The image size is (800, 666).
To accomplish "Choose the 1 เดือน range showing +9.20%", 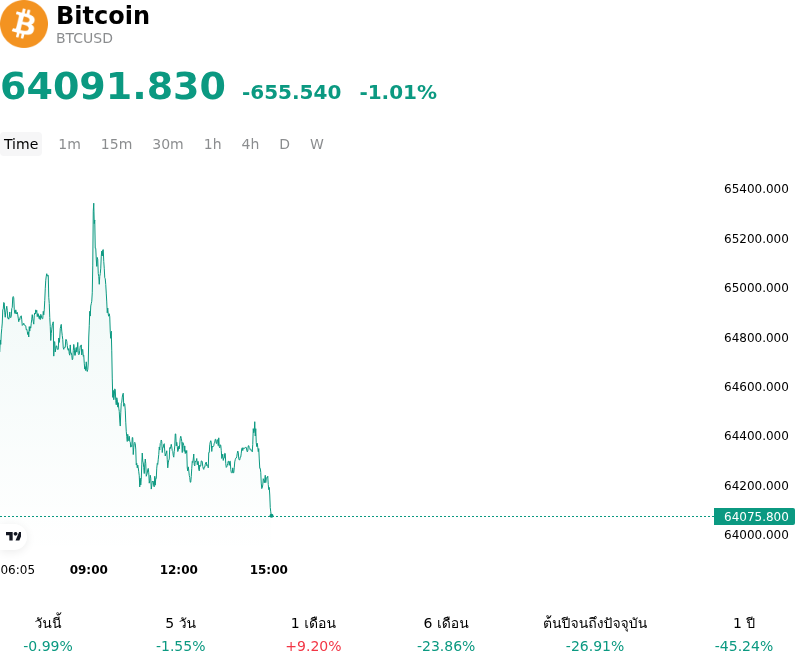I will 313,634.
